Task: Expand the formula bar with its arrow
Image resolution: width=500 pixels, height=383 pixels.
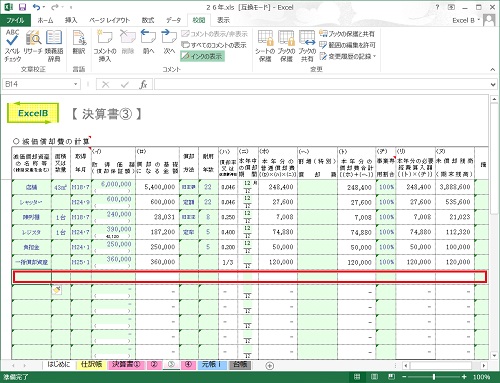Action: 493,85
